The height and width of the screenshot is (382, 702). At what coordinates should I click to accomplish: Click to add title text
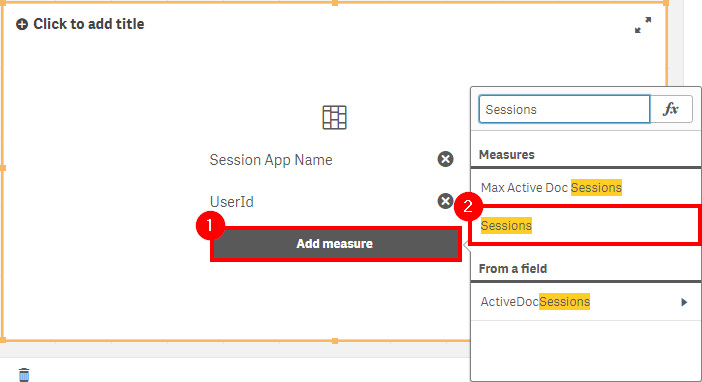[89, 24]
